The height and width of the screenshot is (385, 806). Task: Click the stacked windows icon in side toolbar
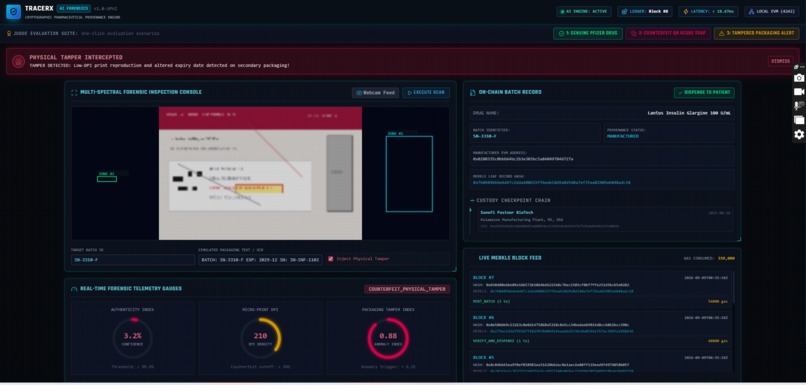799,120
